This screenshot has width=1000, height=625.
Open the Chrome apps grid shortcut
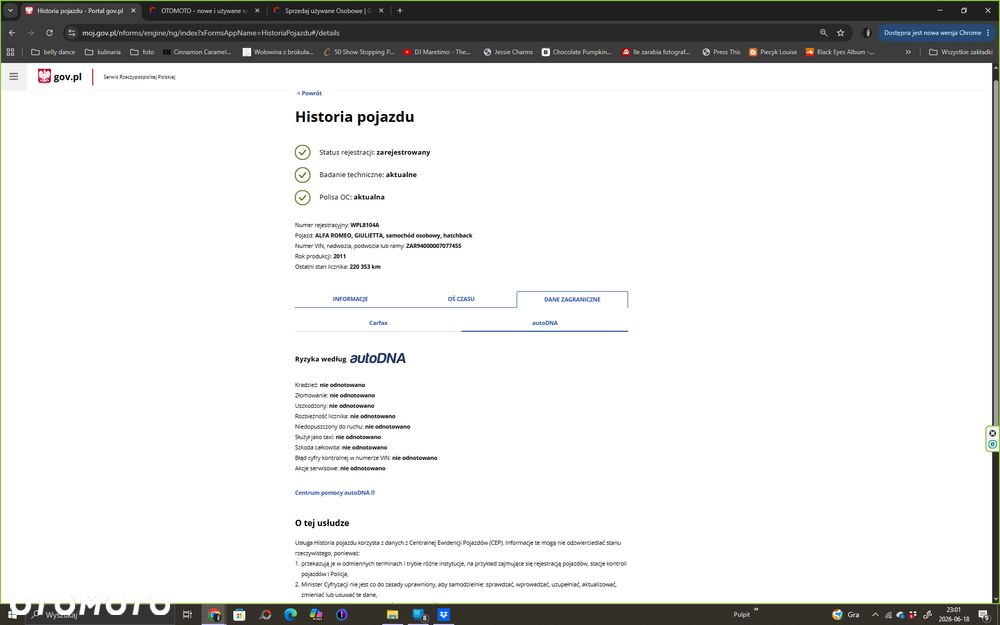[x=10, y=52]
